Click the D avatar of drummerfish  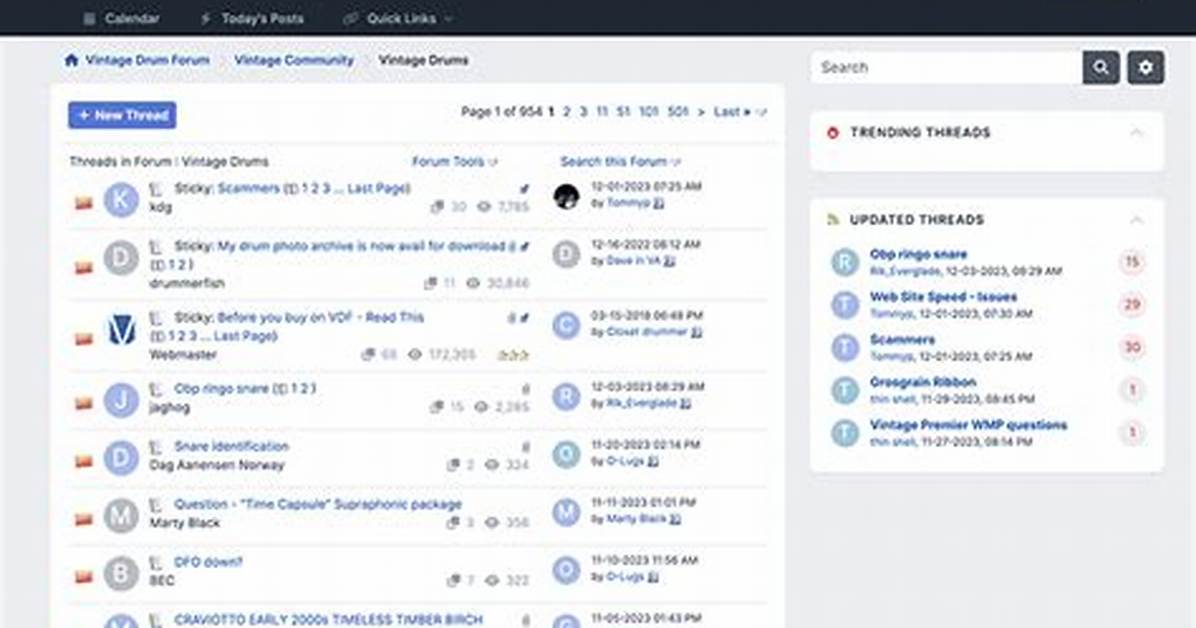pos(121,258)
